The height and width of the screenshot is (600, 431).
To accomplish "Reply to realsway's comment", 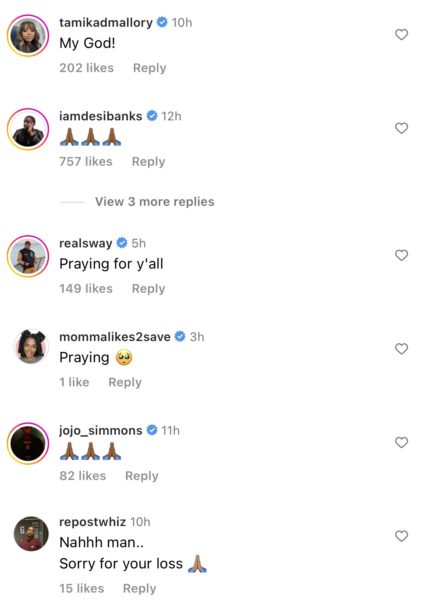I will coord(149,289).
